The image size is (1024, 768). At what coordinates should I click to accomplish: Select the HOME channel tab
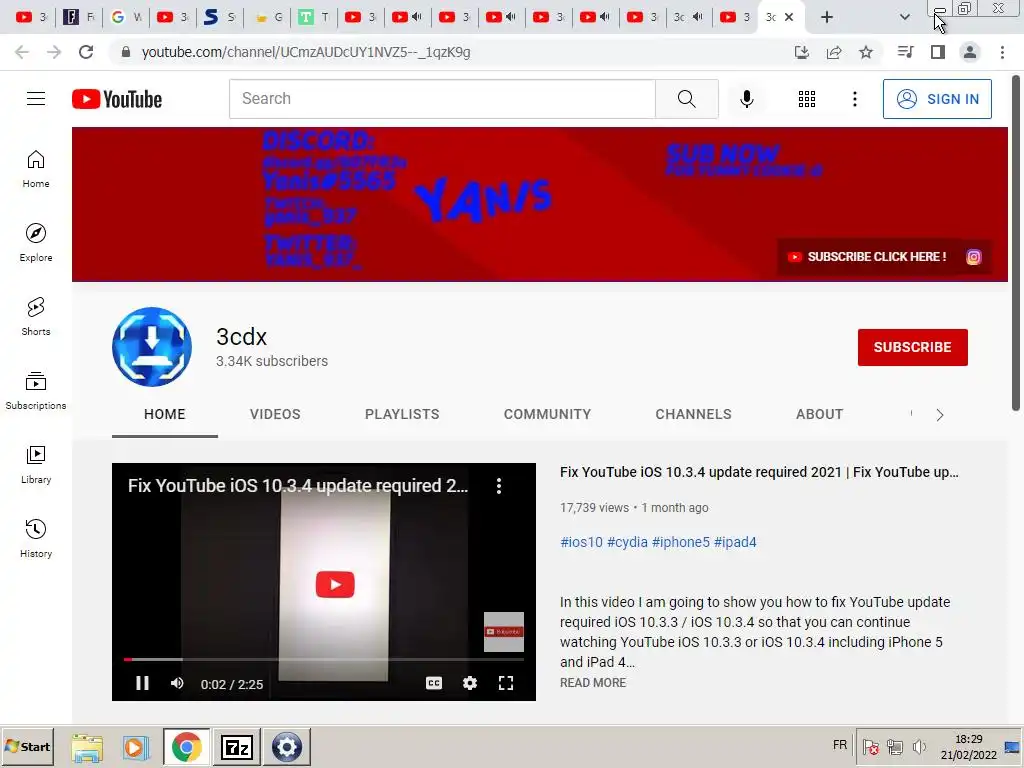pyautogui.click(x=165, y=414)
